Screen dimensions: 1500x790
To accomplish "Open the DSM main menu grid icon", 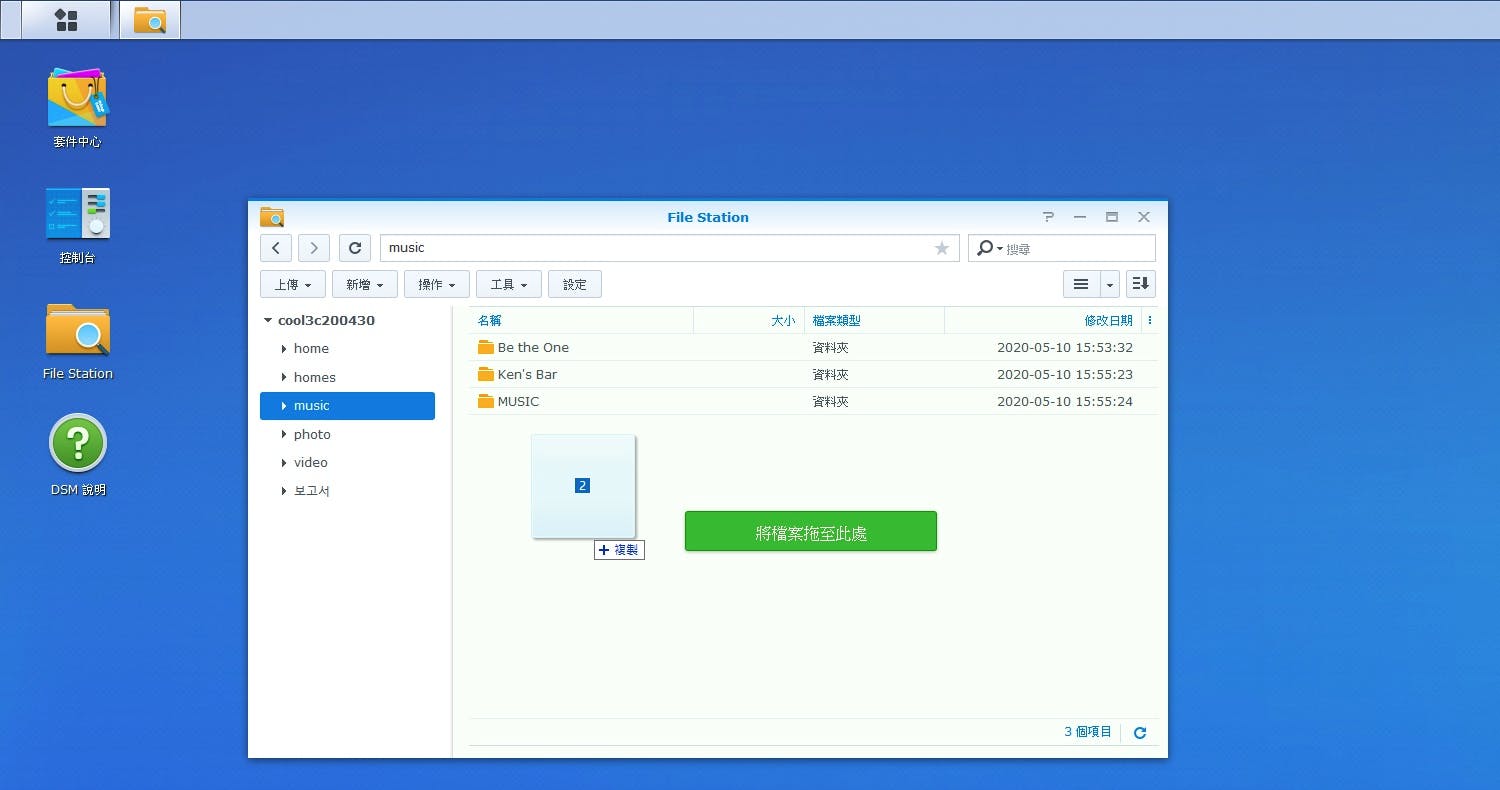I will click(x=66, y=20).
